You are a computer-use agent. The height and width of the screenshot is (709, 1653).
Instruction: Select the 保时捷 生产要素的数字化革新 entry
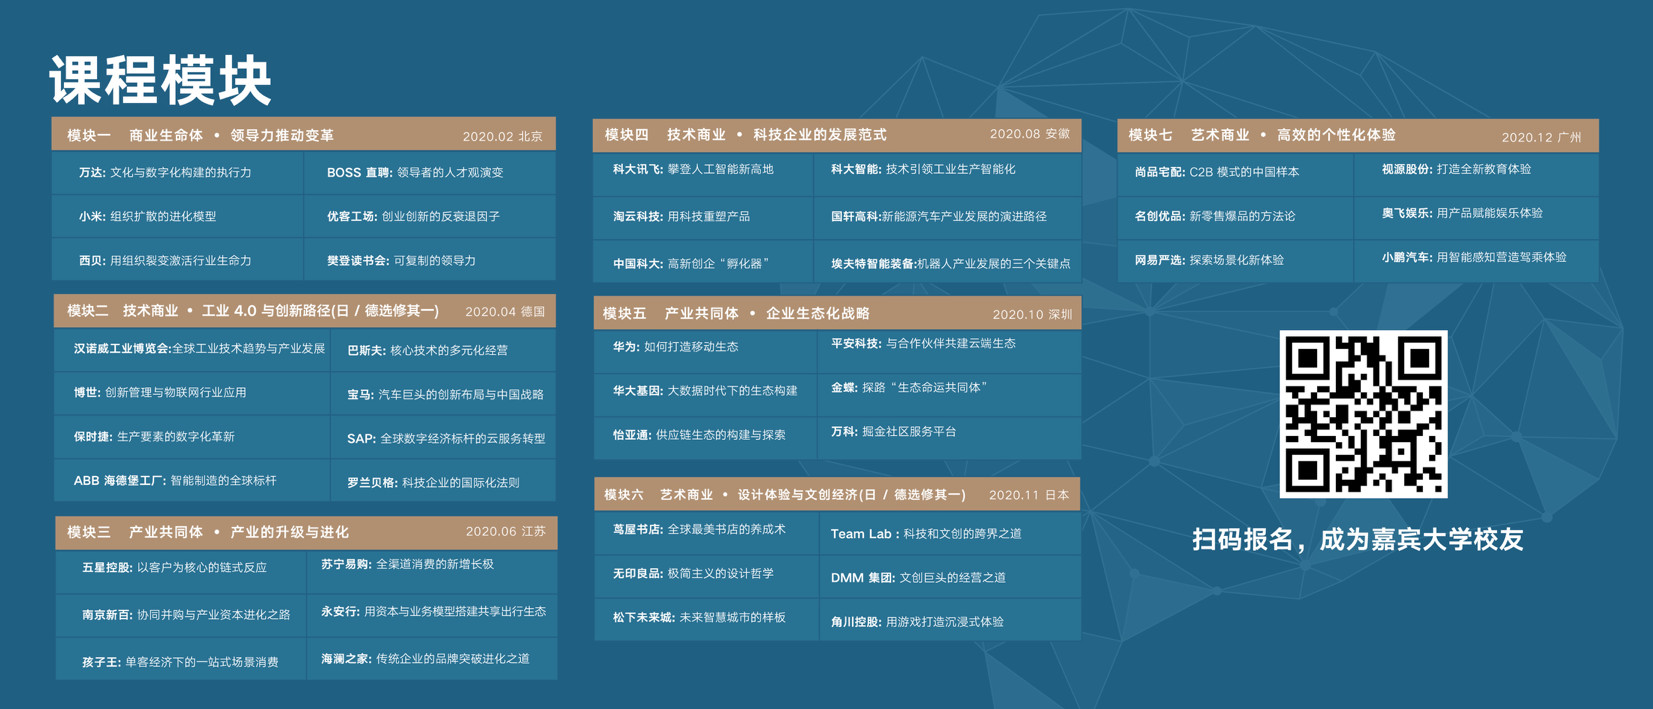[192, 437]
